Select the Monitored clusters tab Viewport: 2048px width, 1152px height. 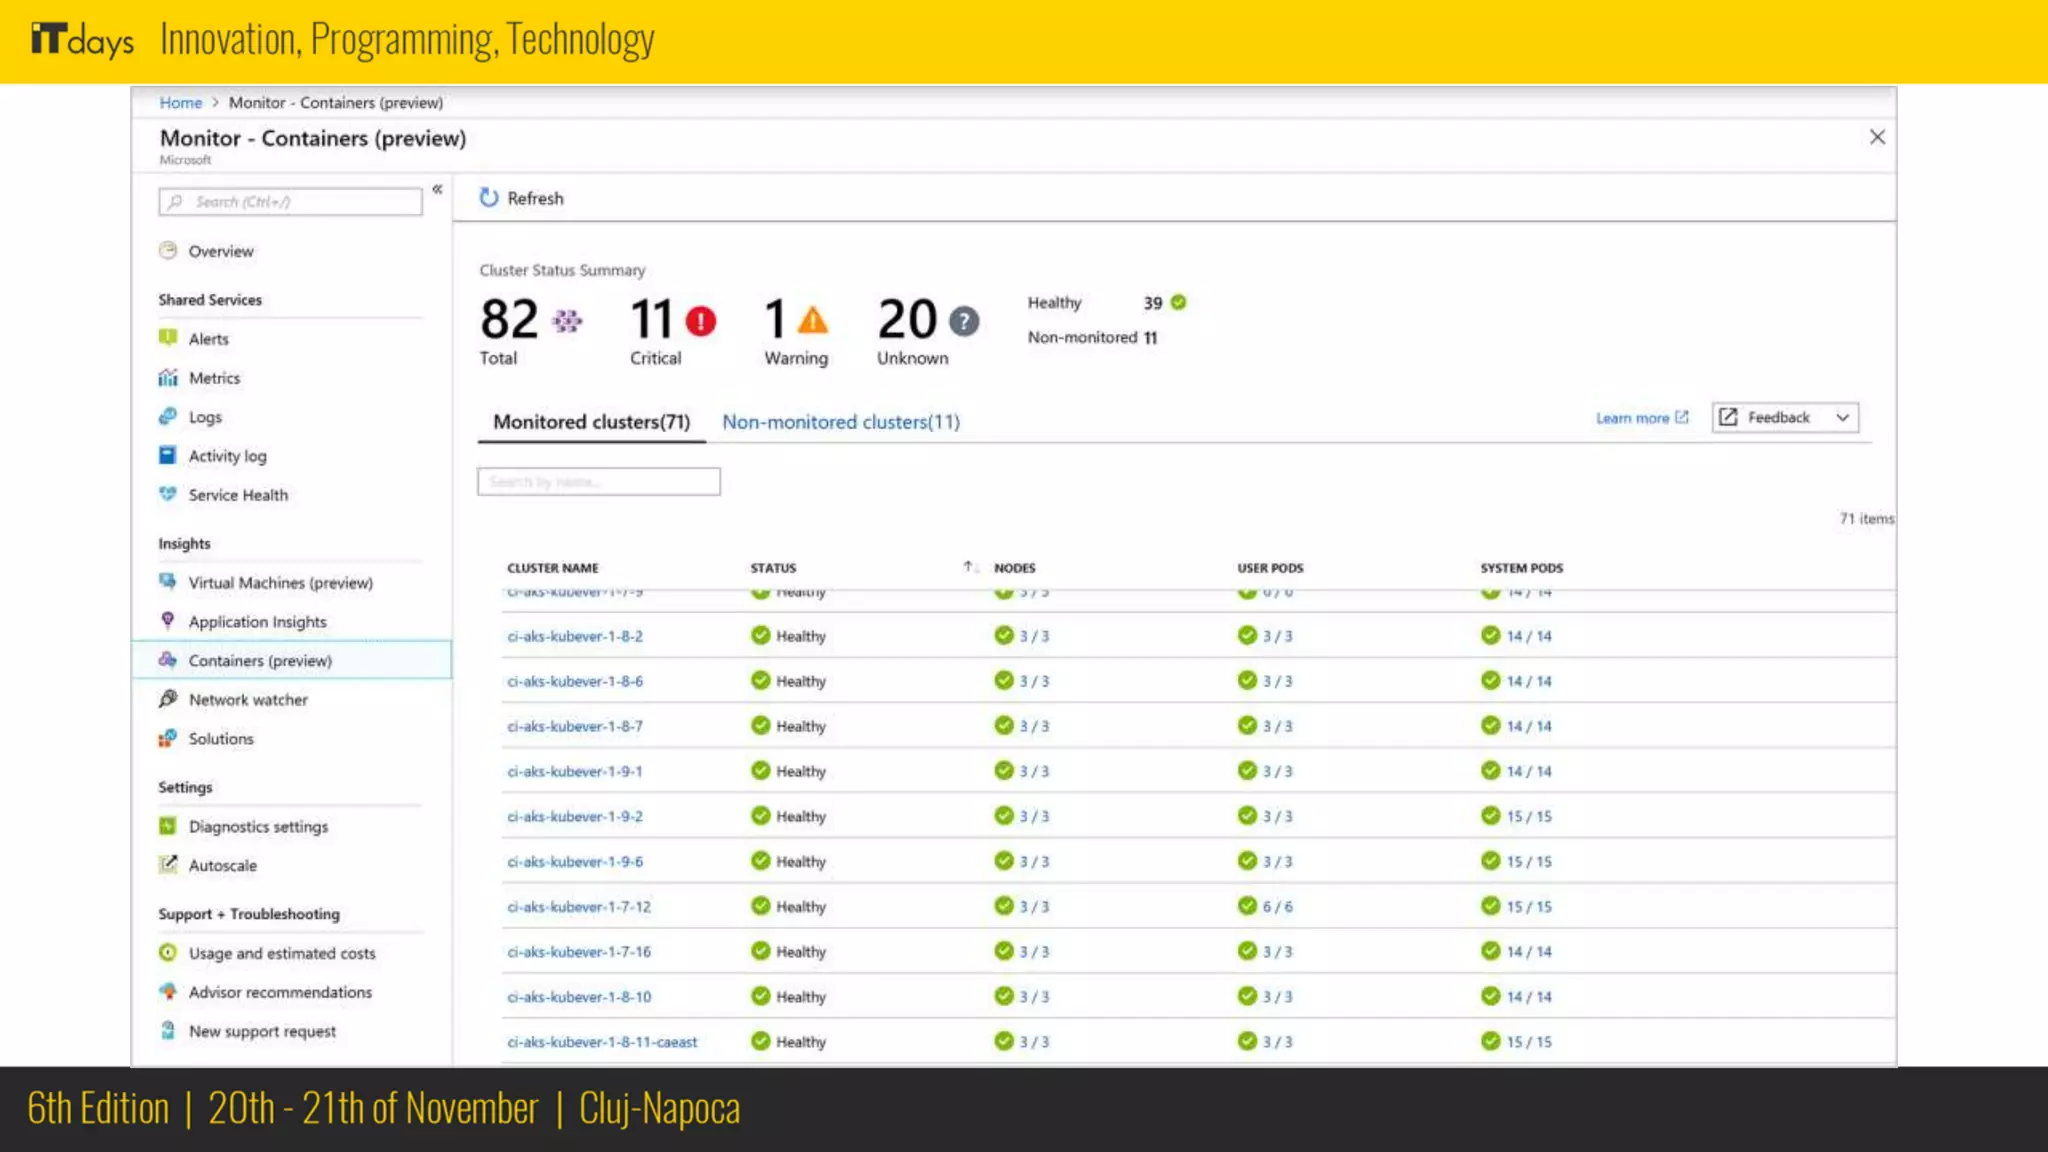coord(591,422)
